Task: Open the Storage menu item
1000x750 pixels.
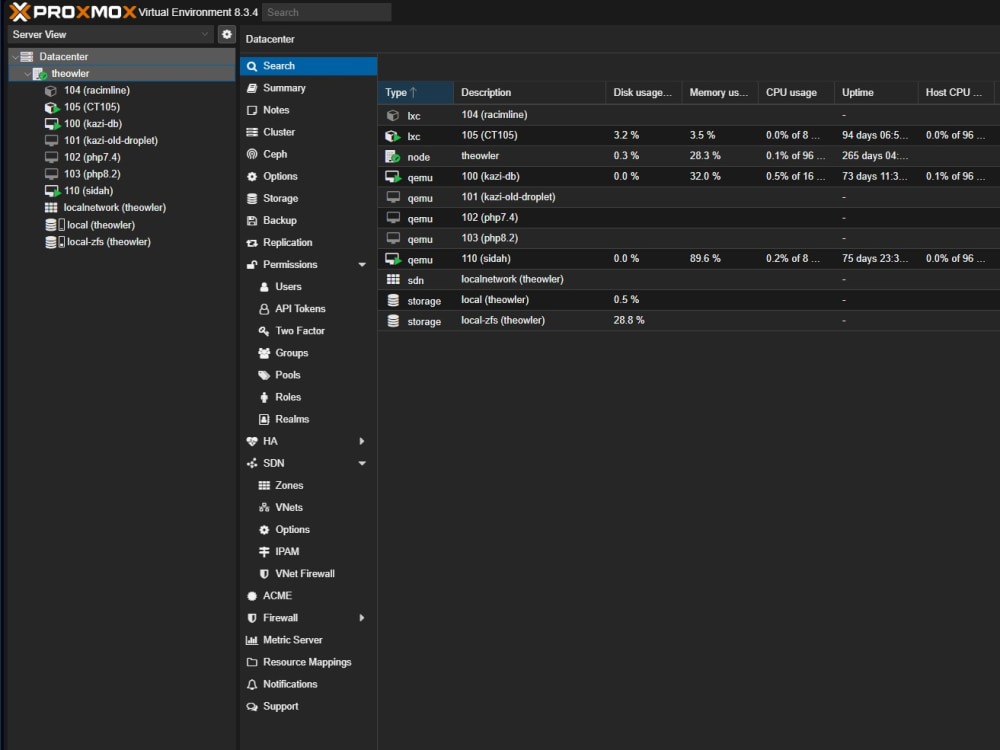Action: pos(309,198)
